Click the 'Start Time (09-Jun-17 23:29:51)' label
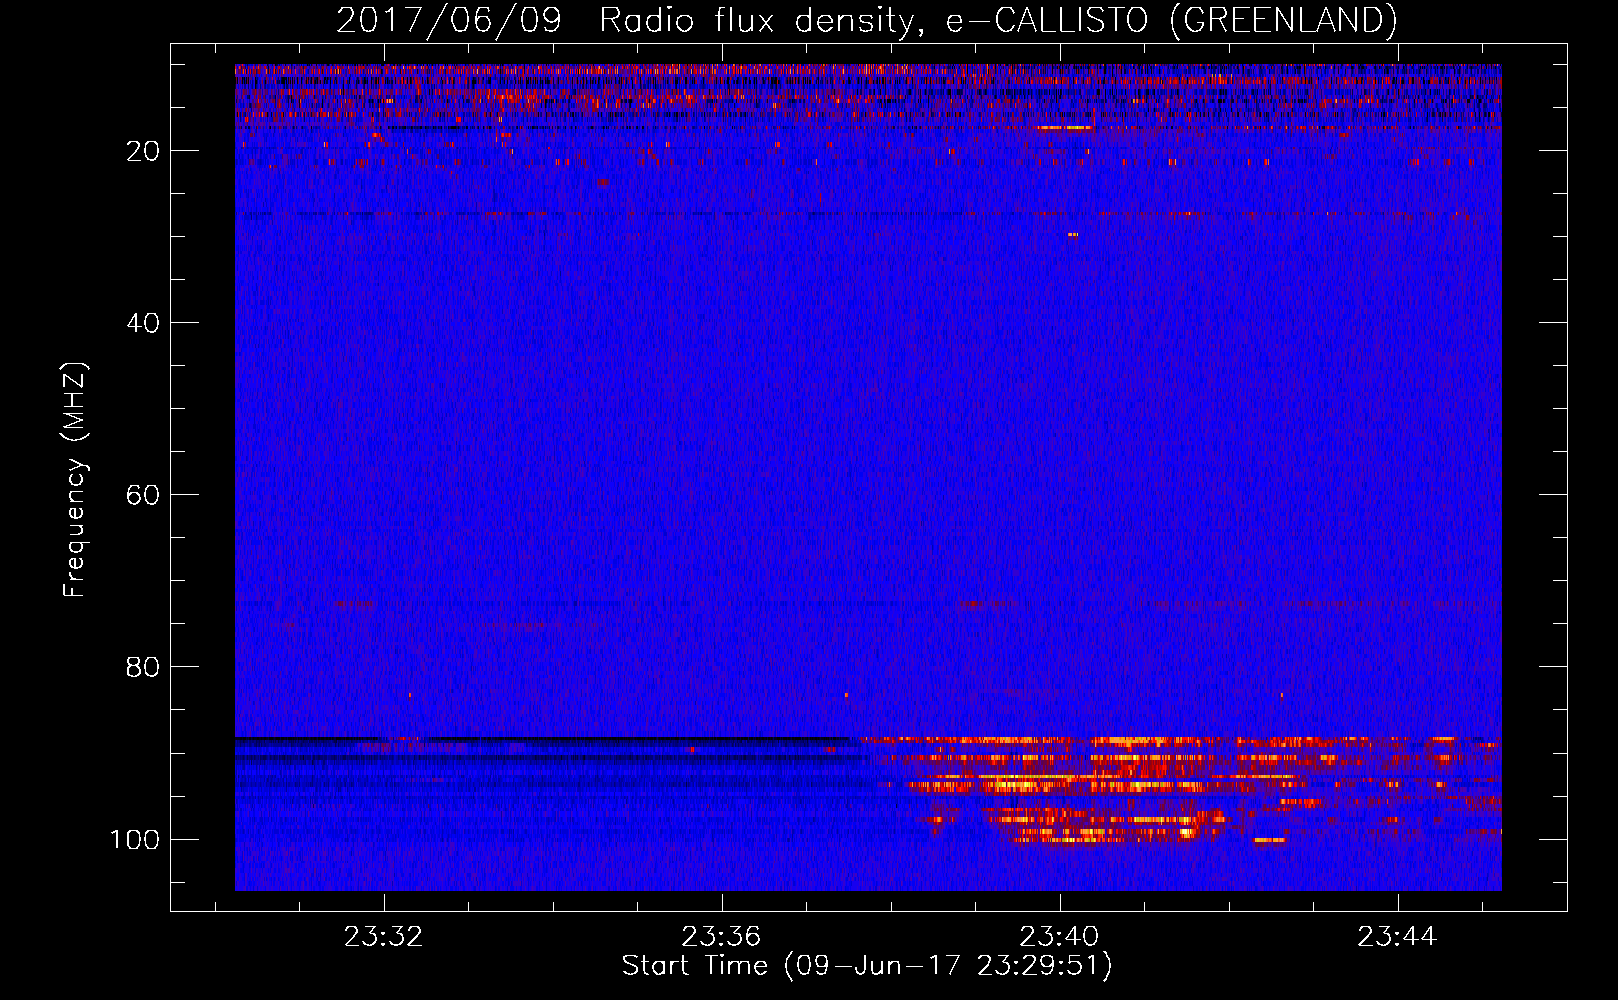1618x1000 pixels. point(867,966)
